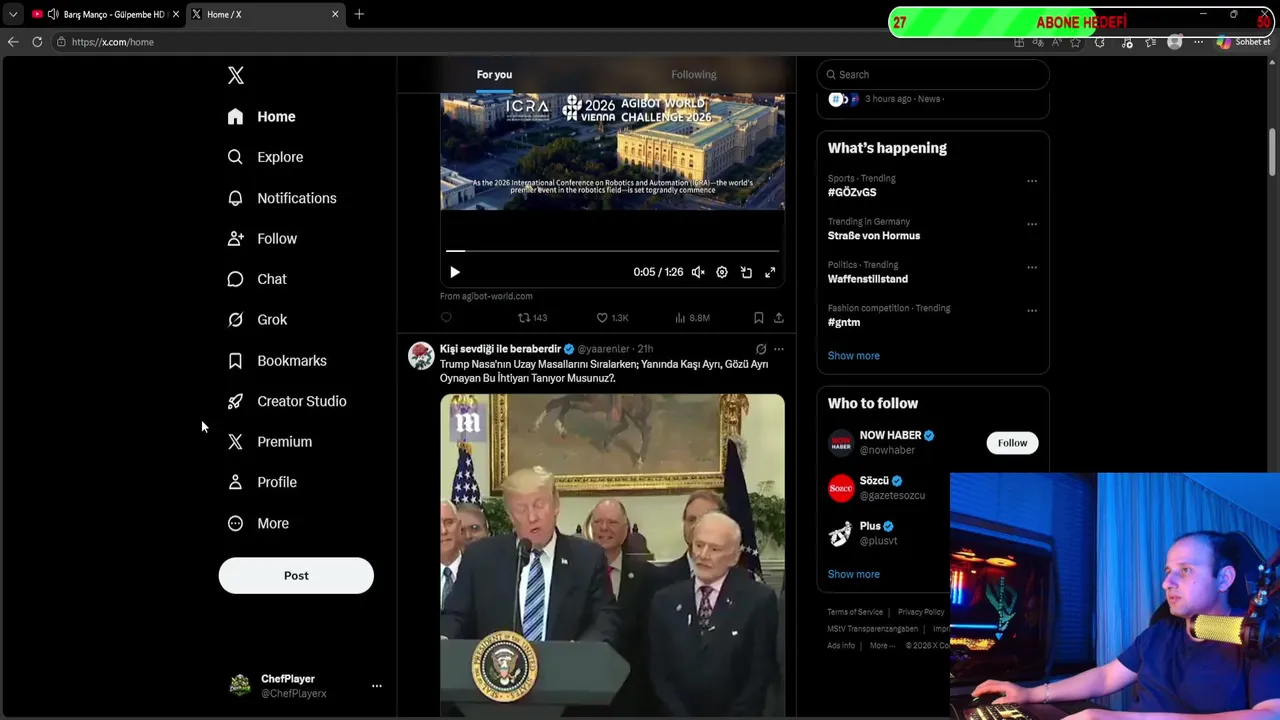Open Straße von Hormus trend
Viewport: 1280px width, 720px height.
coord(874,236)
